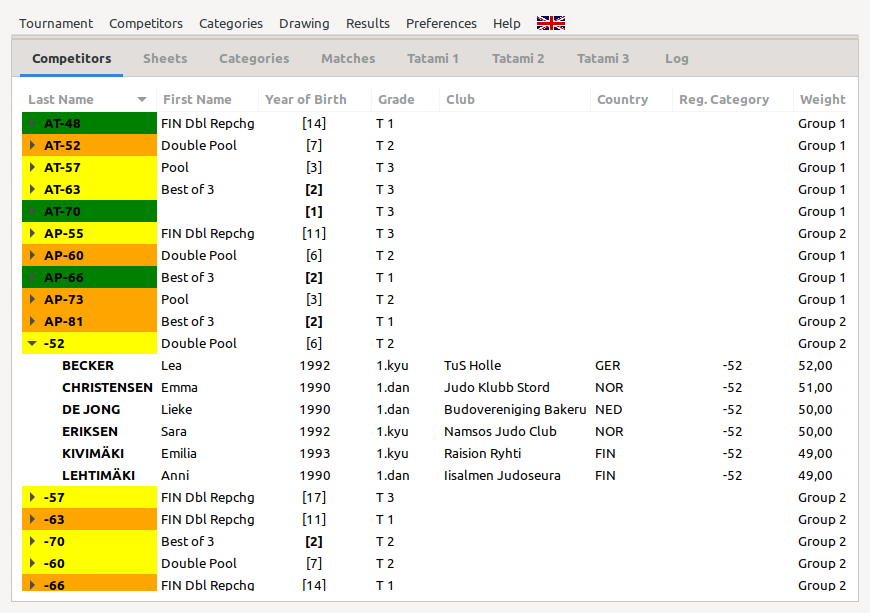
Task: Select DE JONG club cell Budovereniging Bakeru
Action: click(x=514, y=410)
